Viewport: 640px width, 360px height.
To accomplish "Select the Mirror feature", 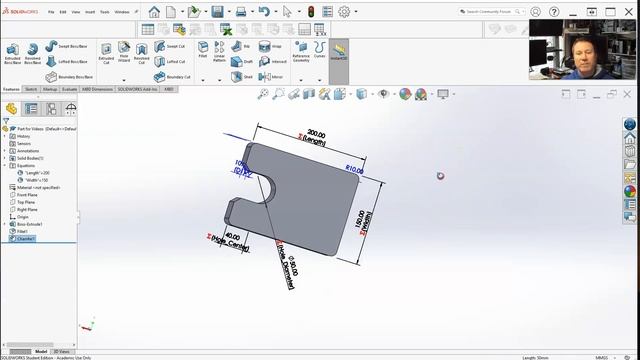I will click(x=270, y=77).
